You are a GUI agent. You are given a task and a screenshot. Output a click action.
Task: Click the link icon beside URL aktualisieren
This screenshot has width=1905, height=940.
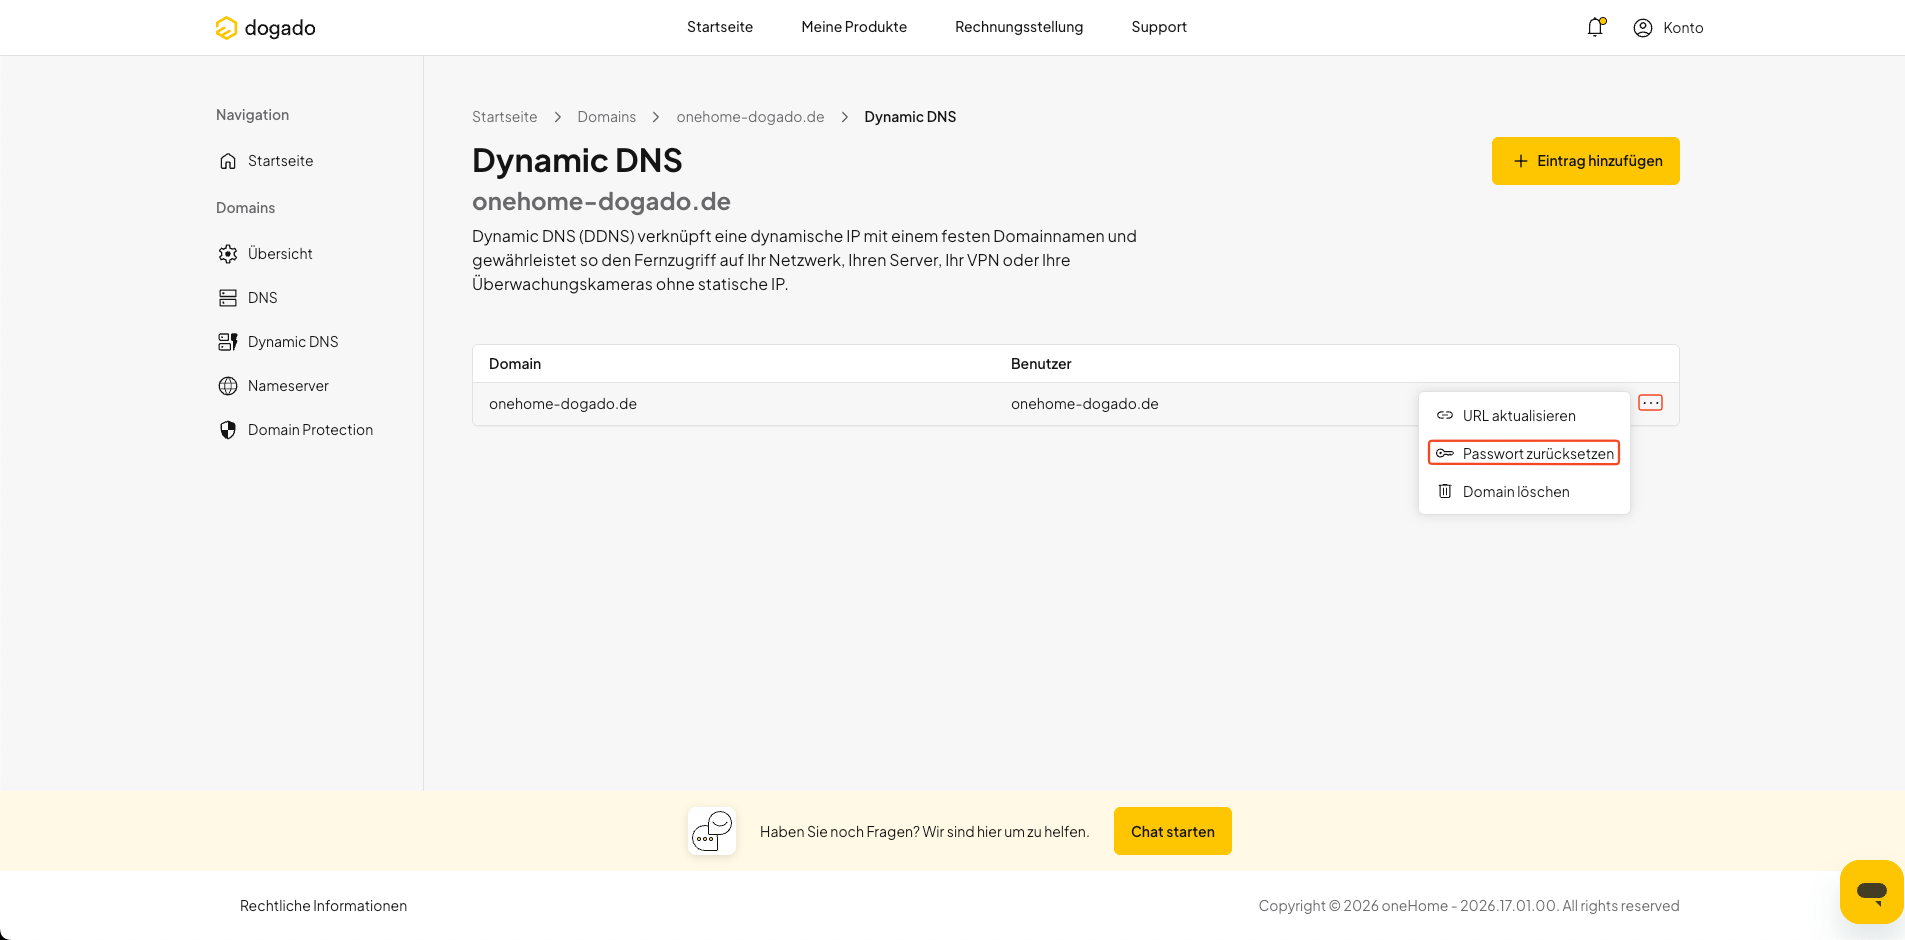coord(1445,415)
